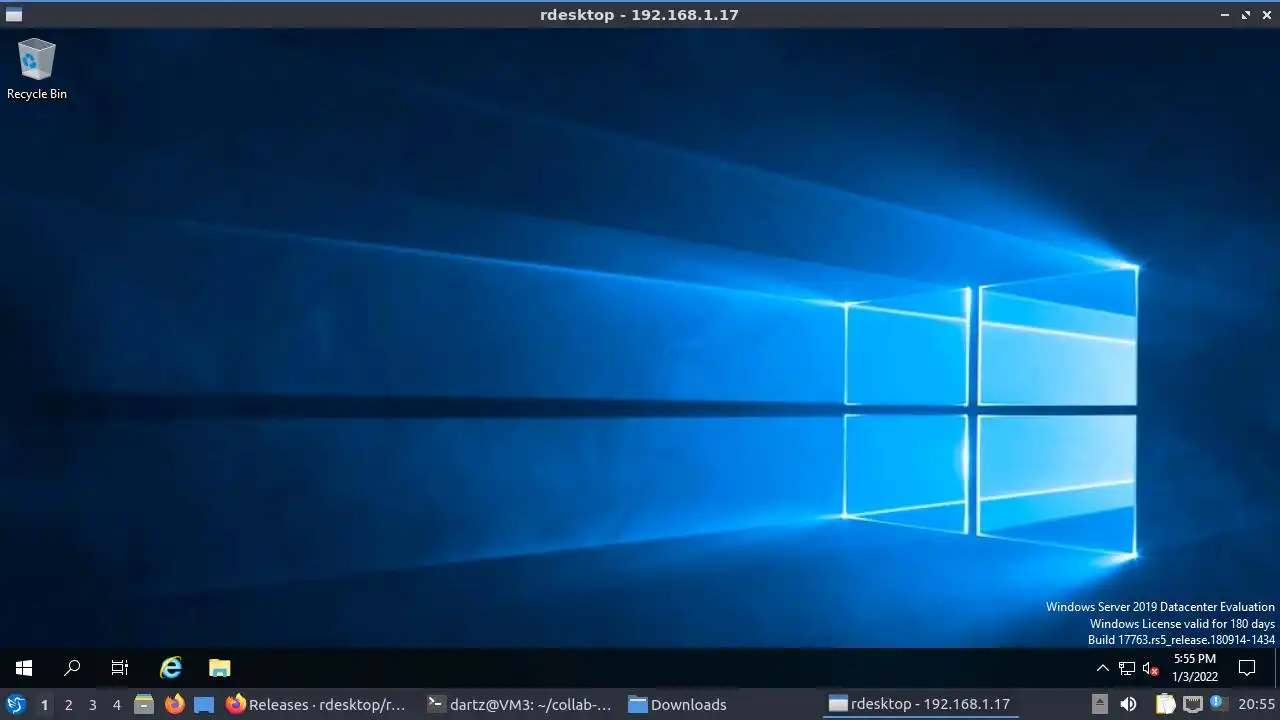The image size is (1280, 720).
Task: Click removable media eject tray icon
Action: pos(1099,704)
